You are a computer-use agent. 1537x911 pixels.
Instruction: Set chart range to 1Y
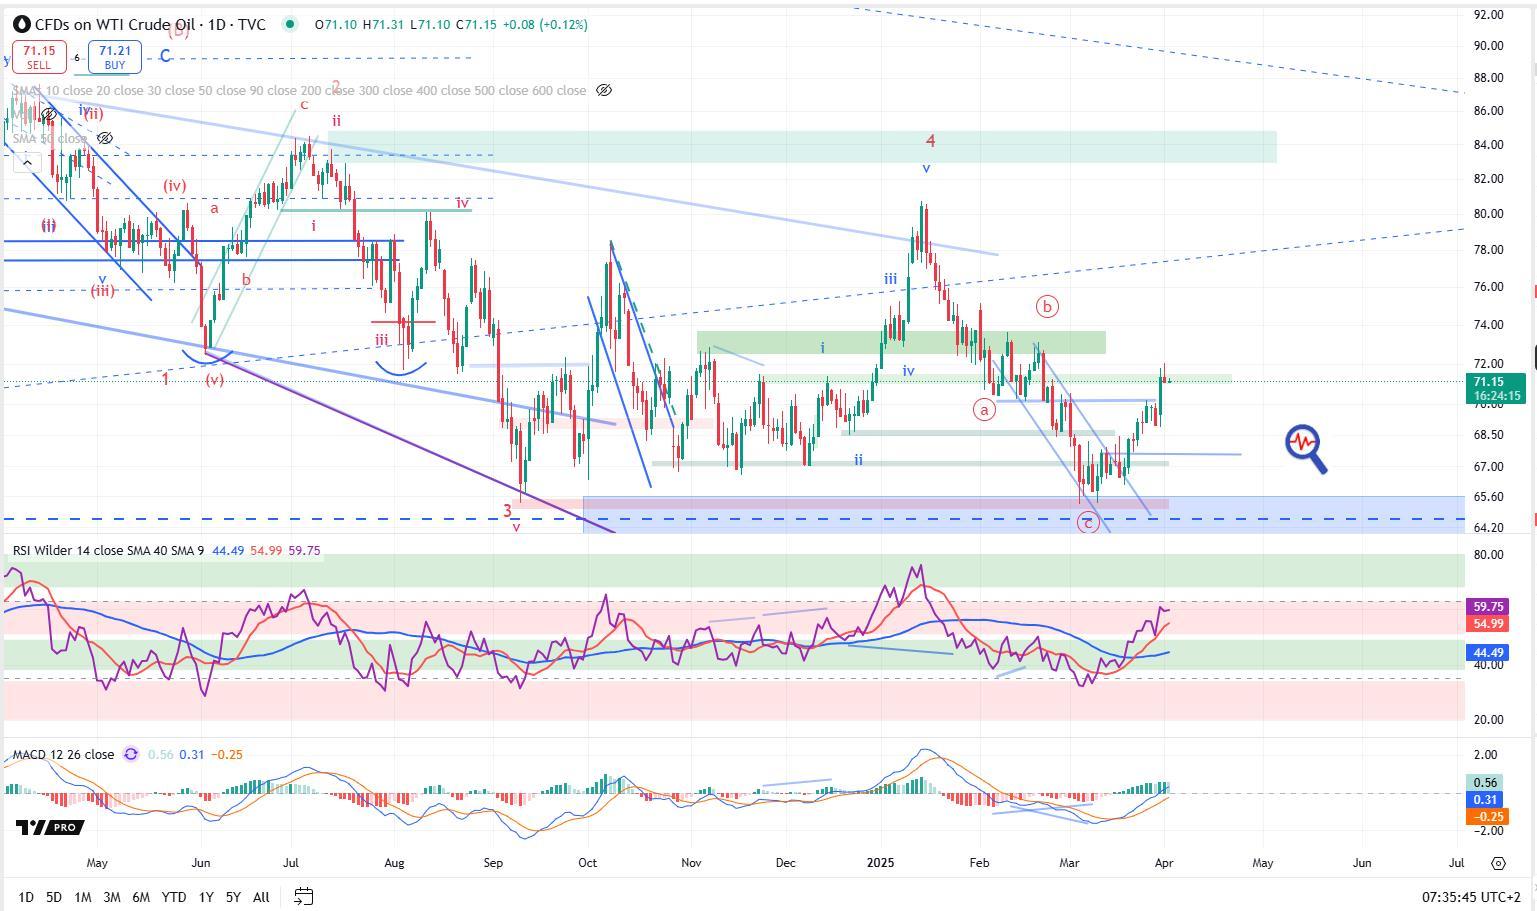pyautogui.click(x=206, y=897)
